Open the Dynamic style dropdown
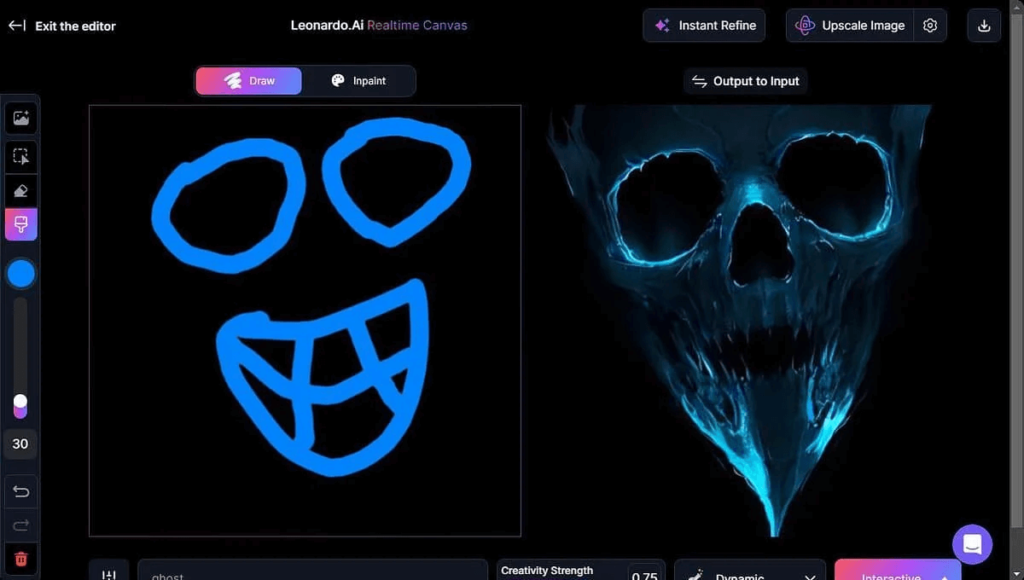 pyautogui.click(x=750, y=574)
